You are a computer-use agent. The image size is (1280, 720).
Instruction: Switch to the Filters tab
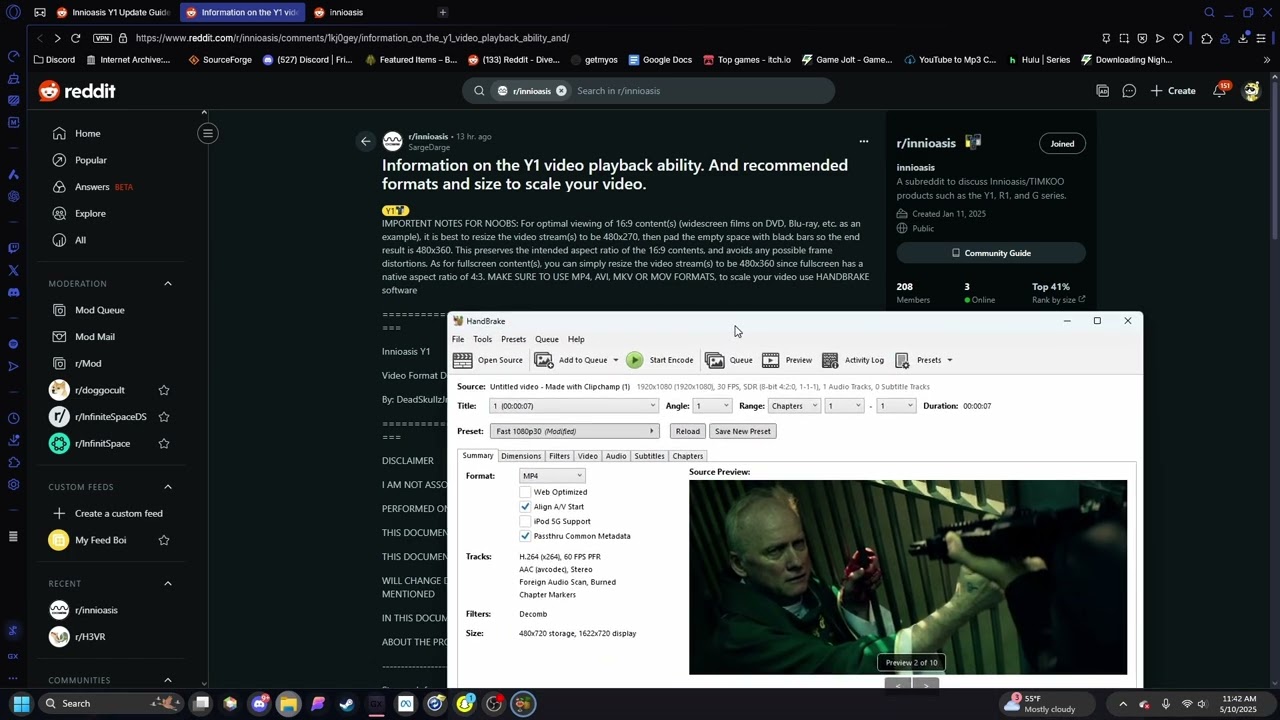(559, 456)
